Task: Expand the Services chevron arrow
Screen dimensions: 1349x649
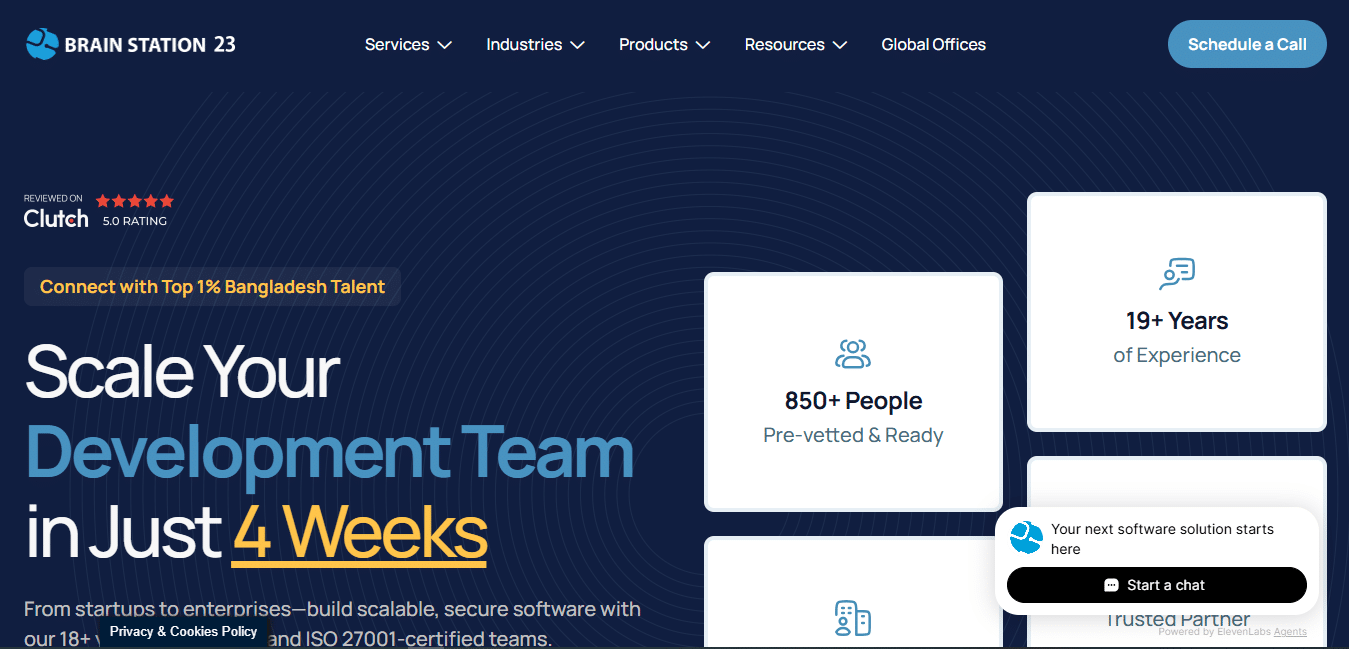Action: point(445,45)
